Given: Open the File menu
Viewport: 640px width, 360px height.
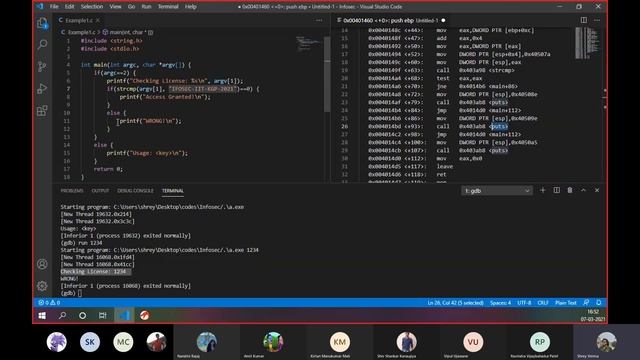Looking at the screenshot, I should [54, 7].
